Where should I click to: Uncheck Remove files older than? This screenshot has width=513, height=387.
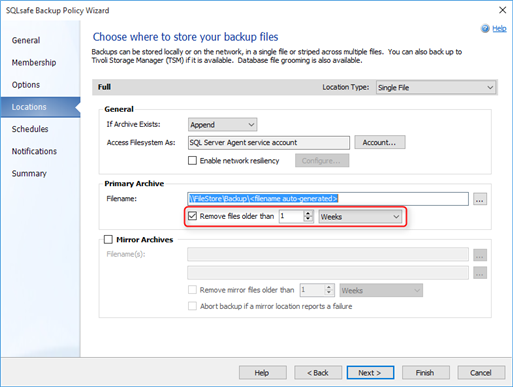(x=192, y=216)
